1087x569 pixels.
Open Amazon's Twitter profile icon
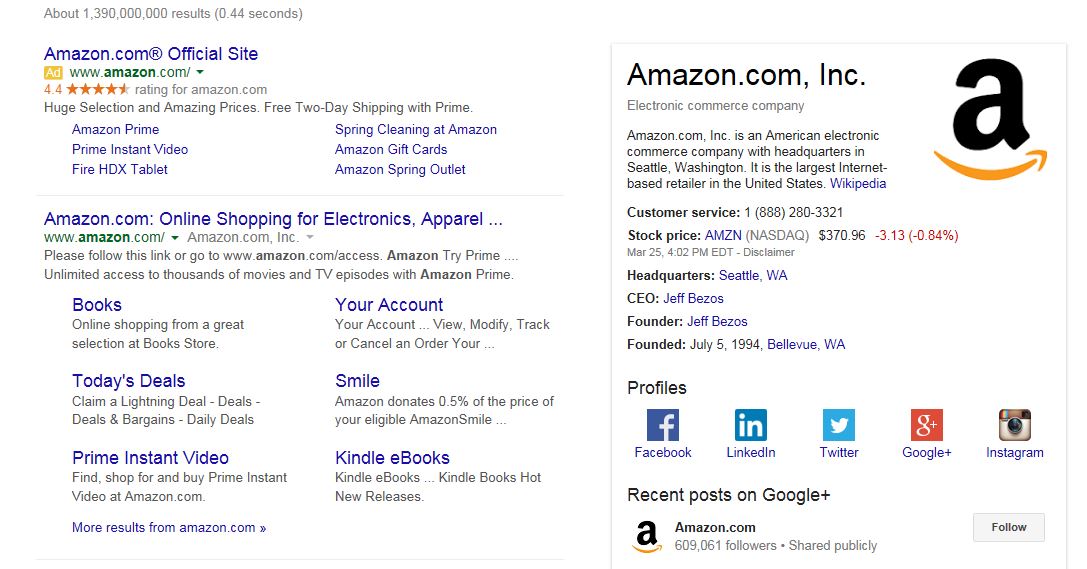[x=839, y=425]
